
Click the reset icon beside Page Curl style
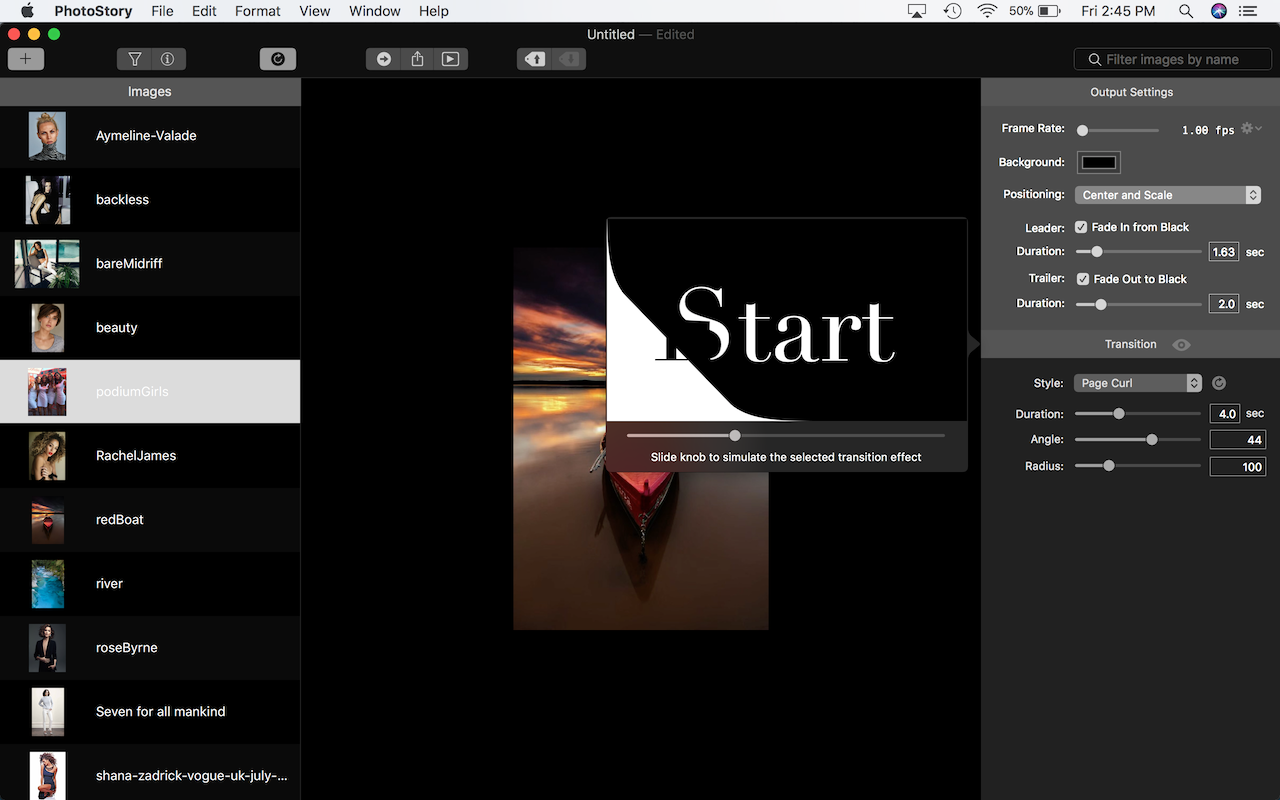[x=1218, y=383]
